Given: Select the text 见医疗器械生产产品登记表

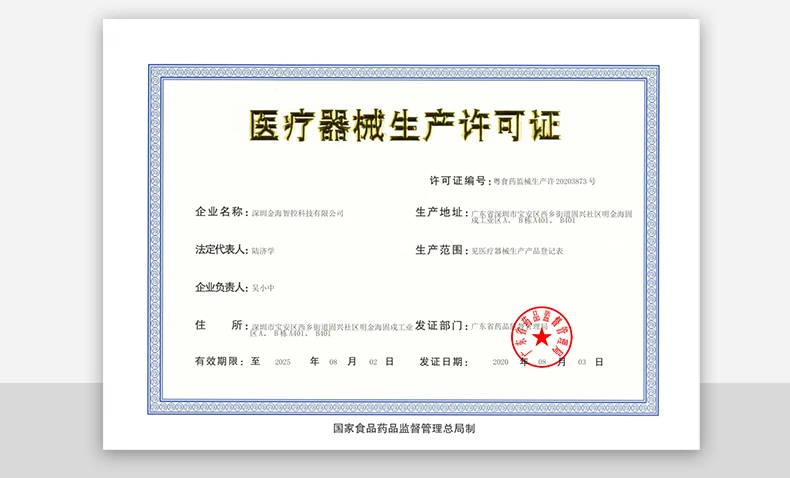Looking at the screenshot, I should (x=517, y=251).
